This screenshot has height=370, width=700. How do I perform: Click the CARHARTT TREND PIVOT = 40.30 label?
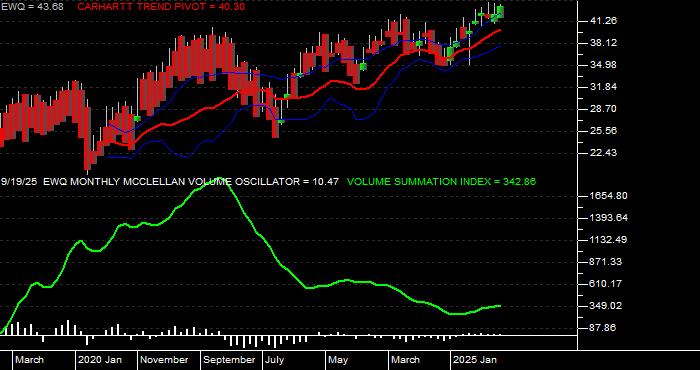click(161, 7)
